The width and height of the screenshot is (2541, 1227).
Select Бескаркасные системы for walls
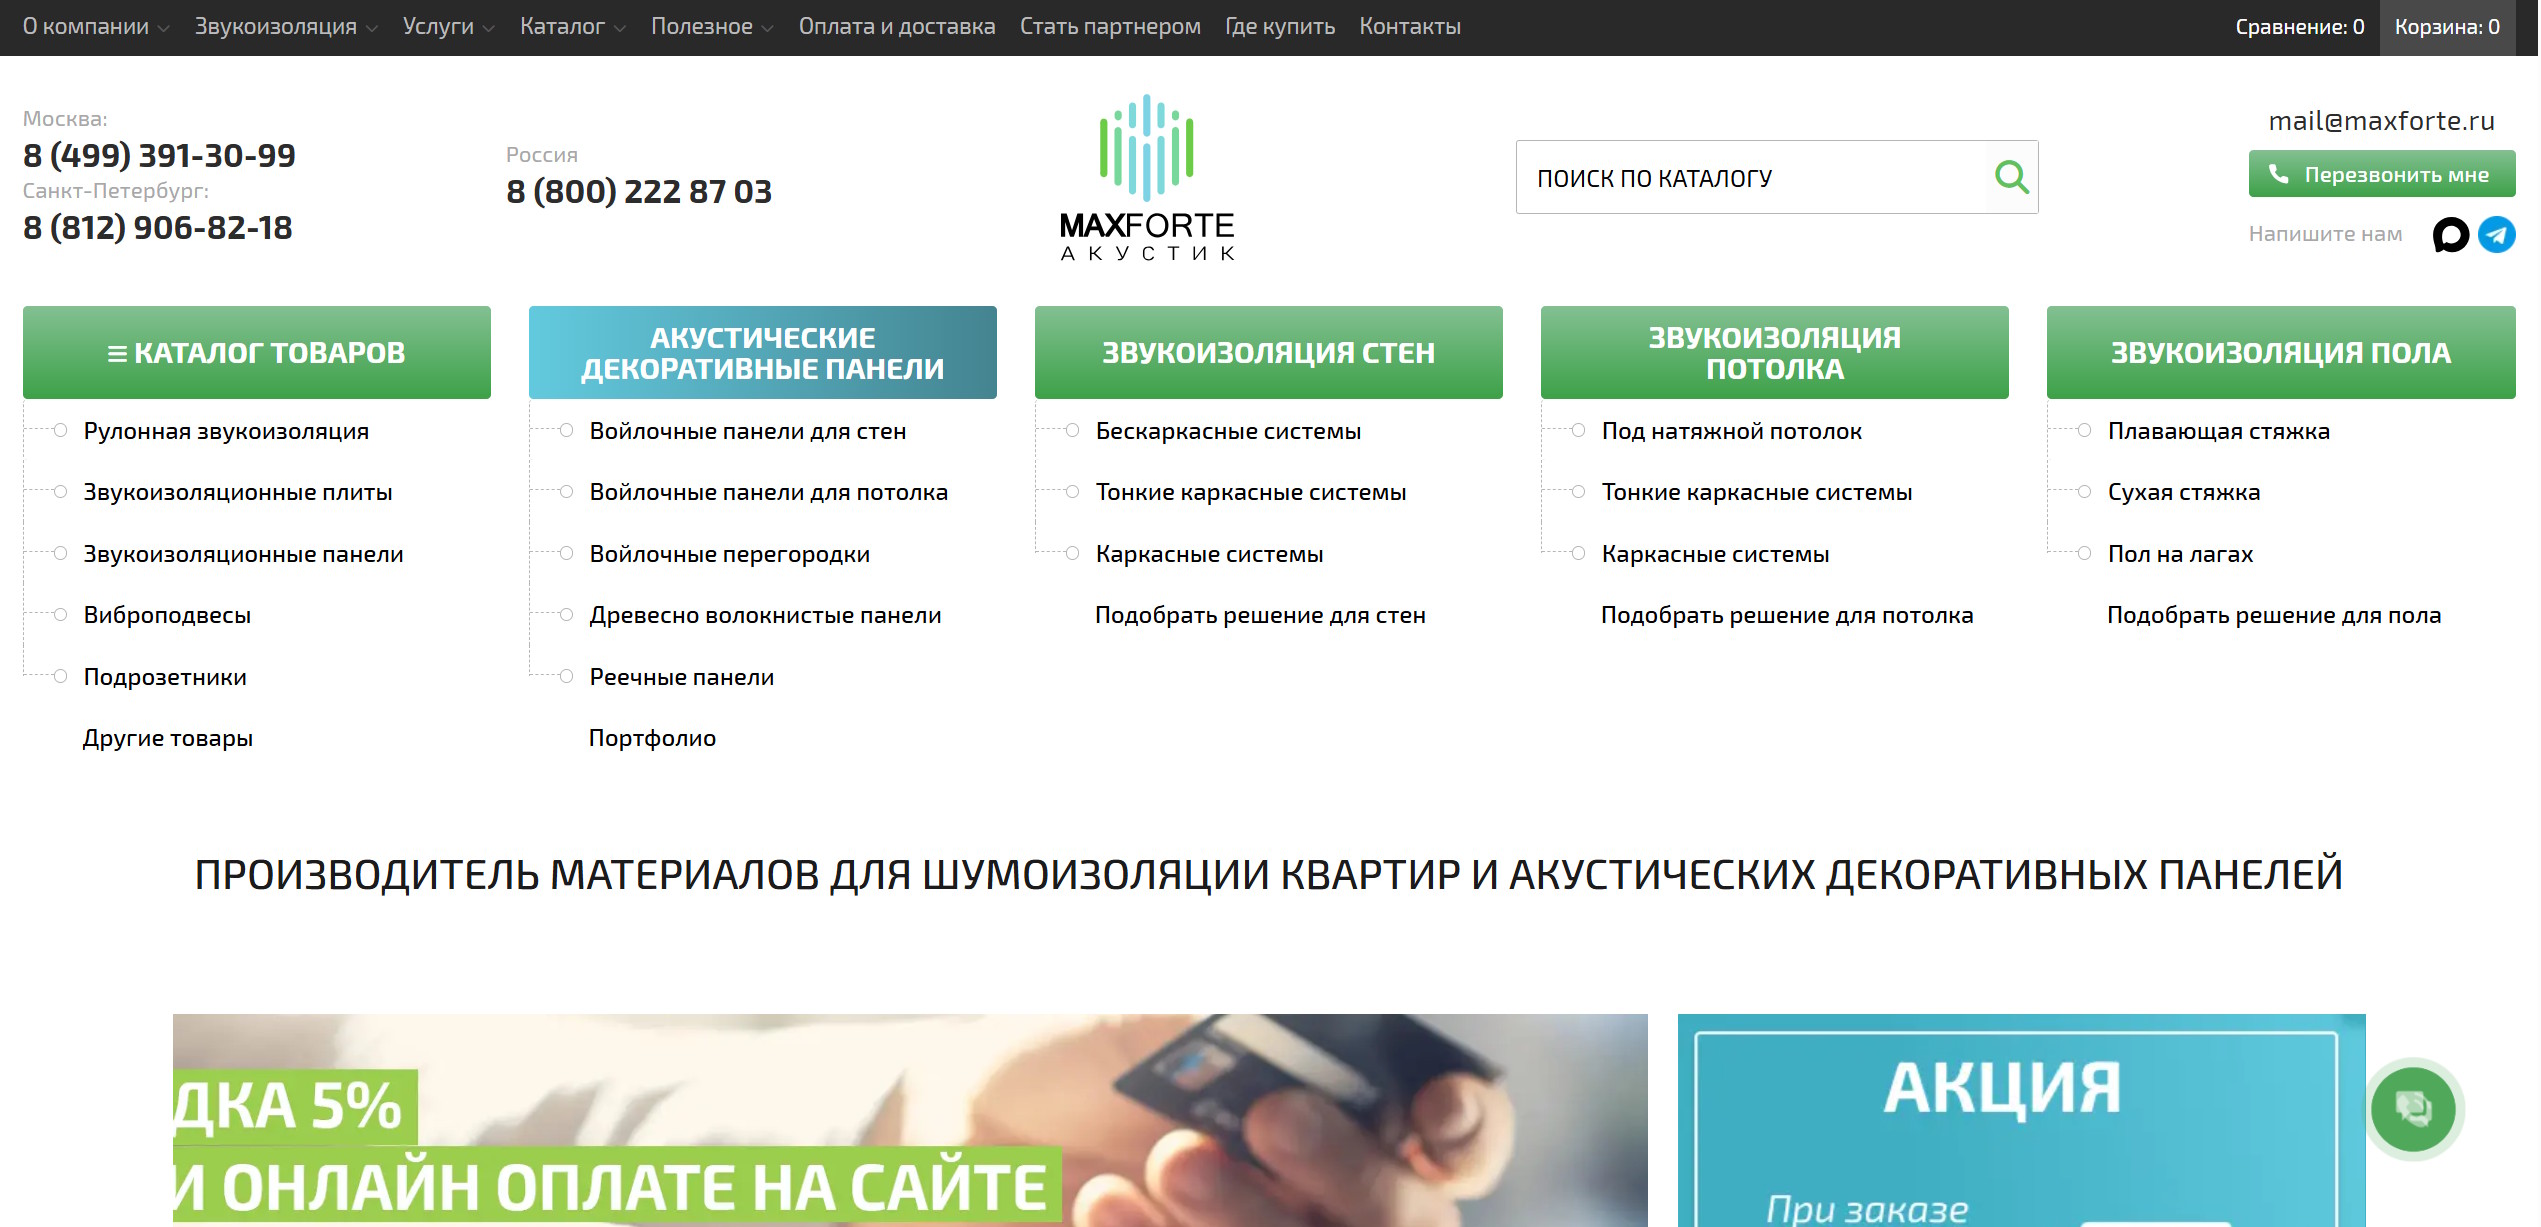[1228, 431]
